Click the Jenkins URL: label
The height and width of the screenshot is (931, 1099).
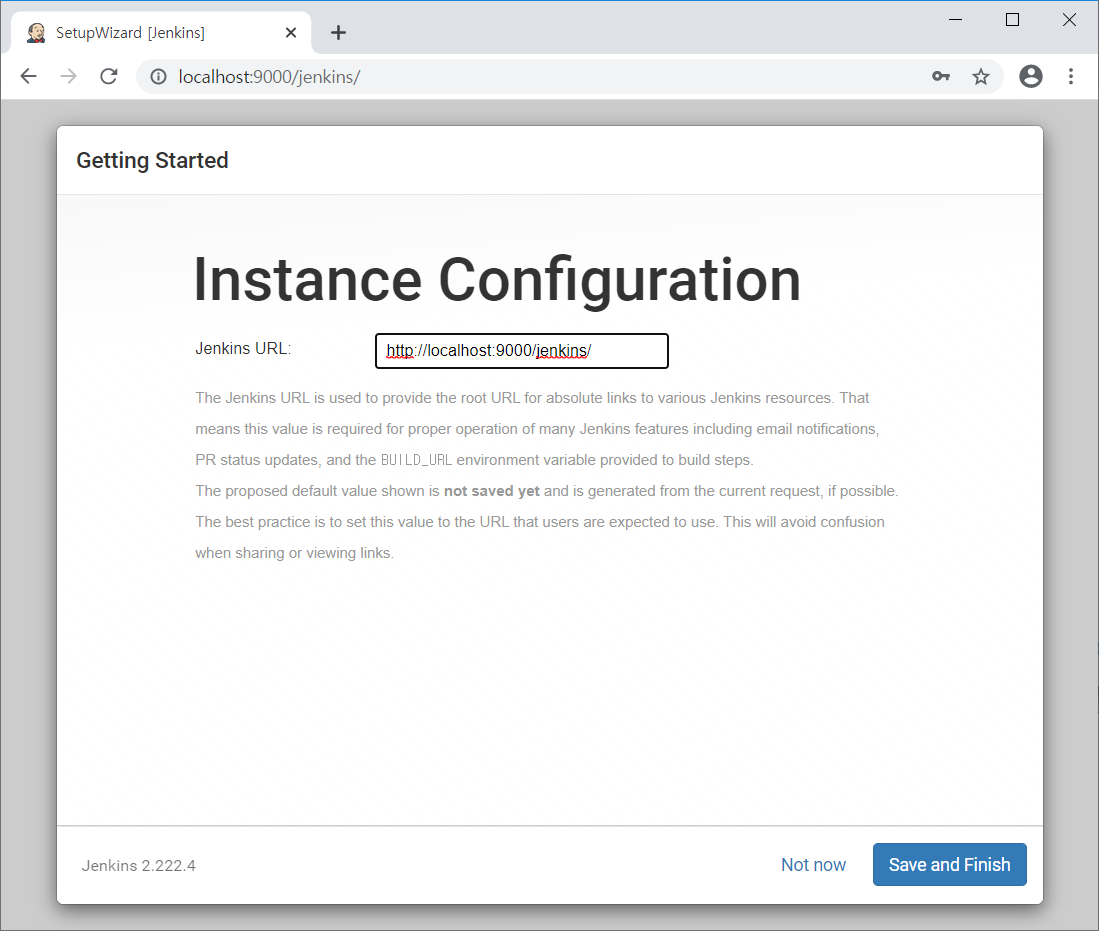coord(243,348)
